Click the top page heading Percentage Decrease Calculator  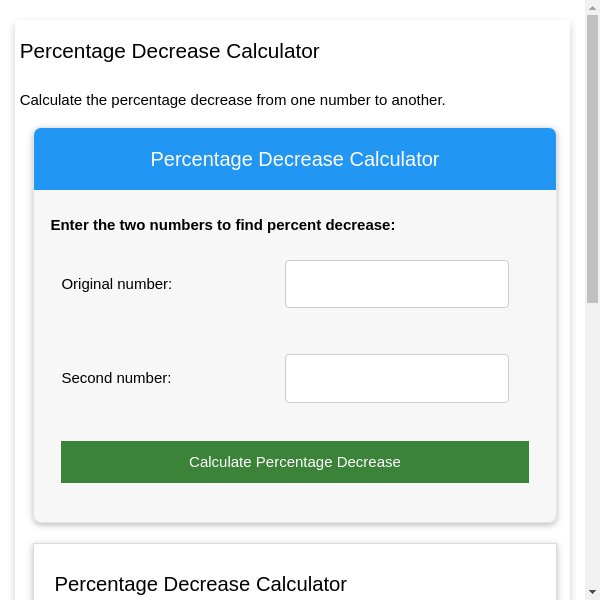pos(170,51)
